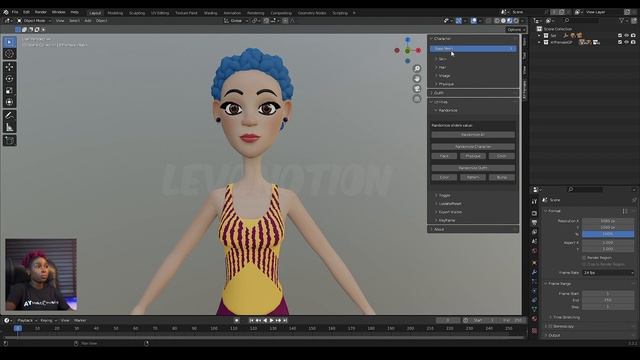Click the outliner search field
The image size is (640, 360).
click(582, 20)
